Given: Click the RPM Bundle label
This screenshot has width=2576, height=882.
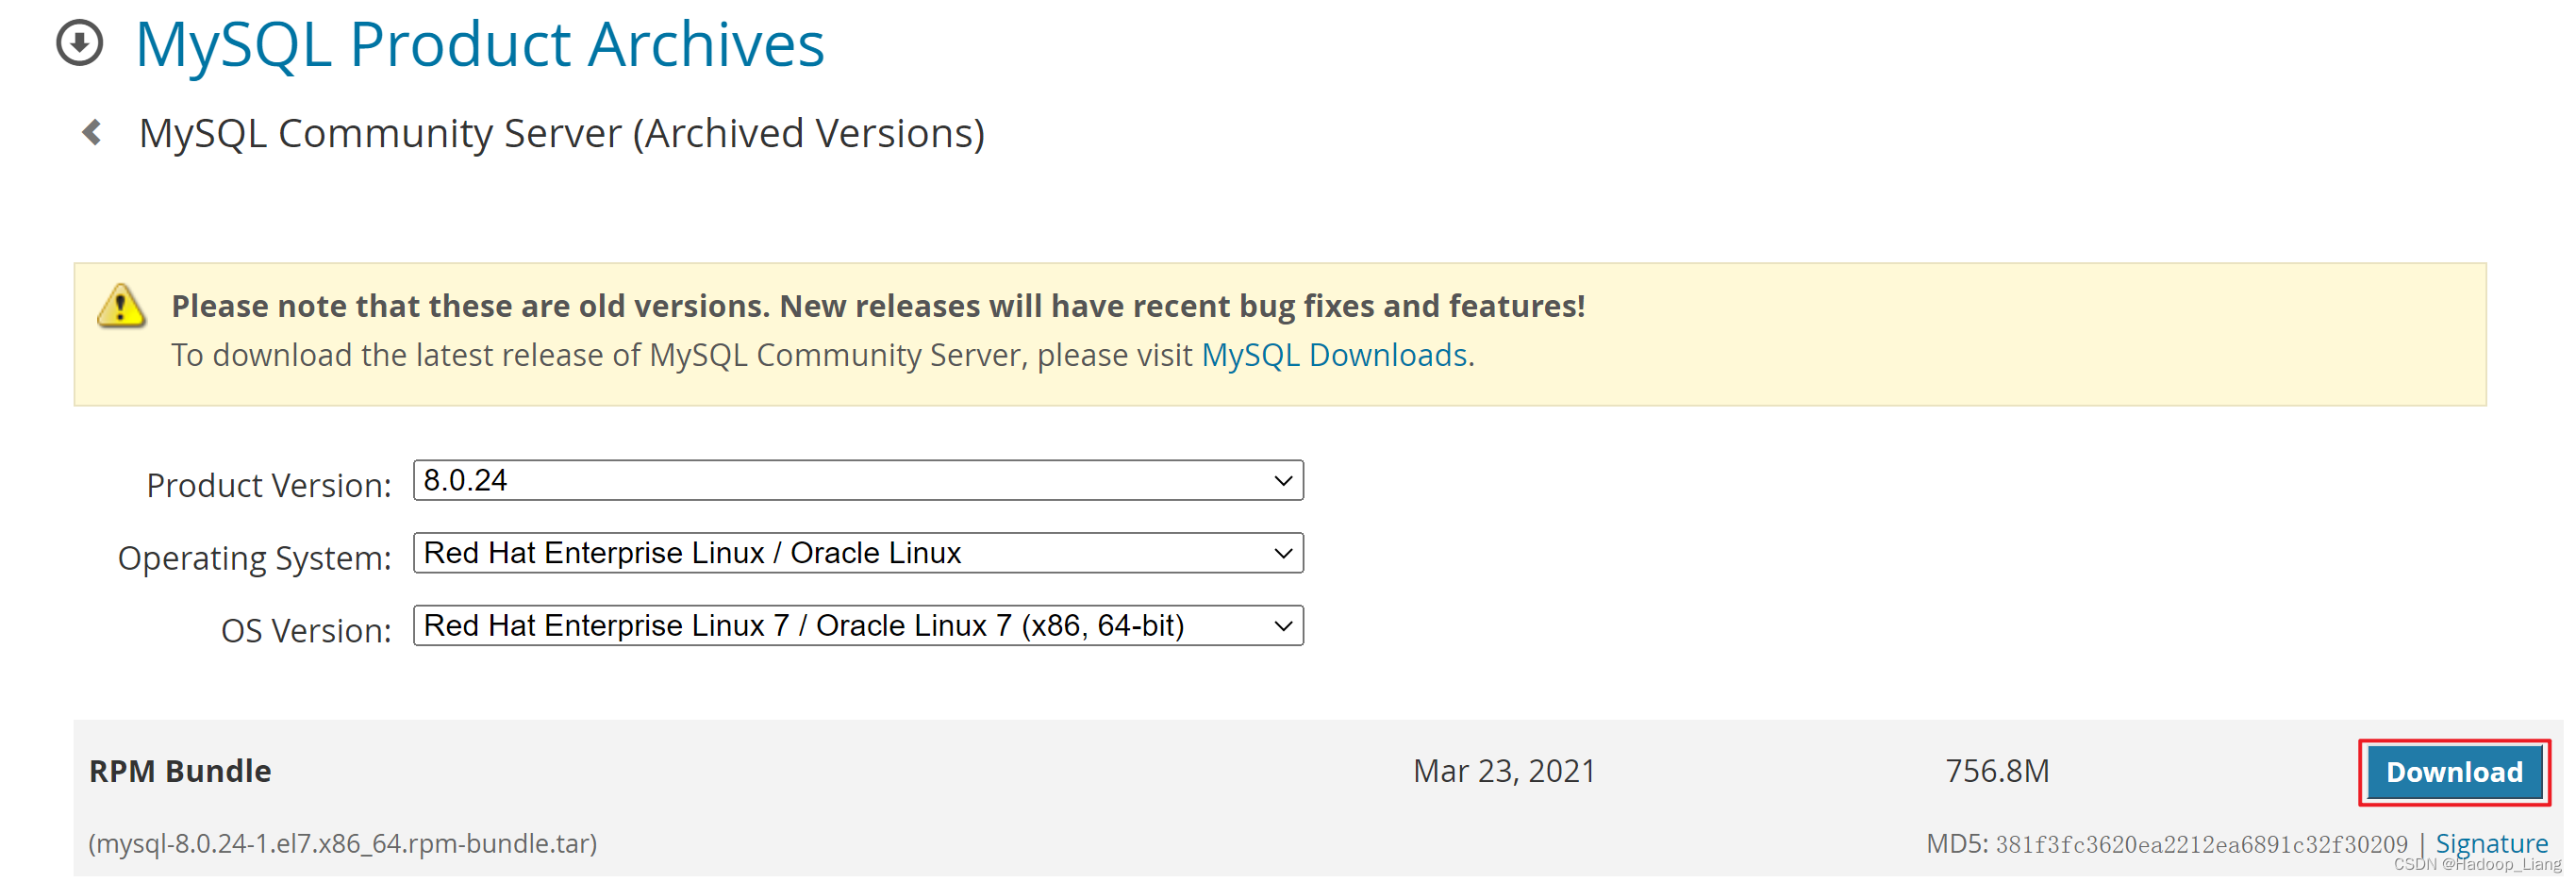Looking at the screenshot, I should 180,770.
